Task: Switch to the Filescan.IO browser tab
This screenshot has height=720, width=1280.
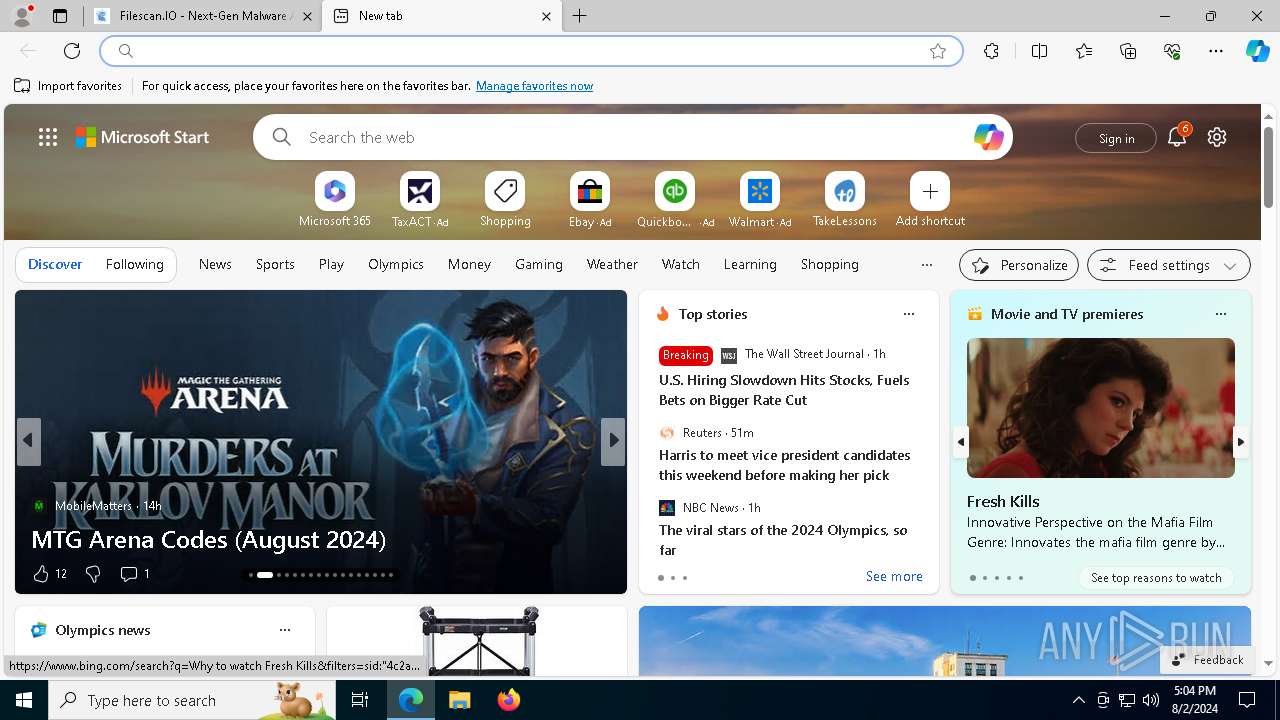Action: (x=203, y=16)
